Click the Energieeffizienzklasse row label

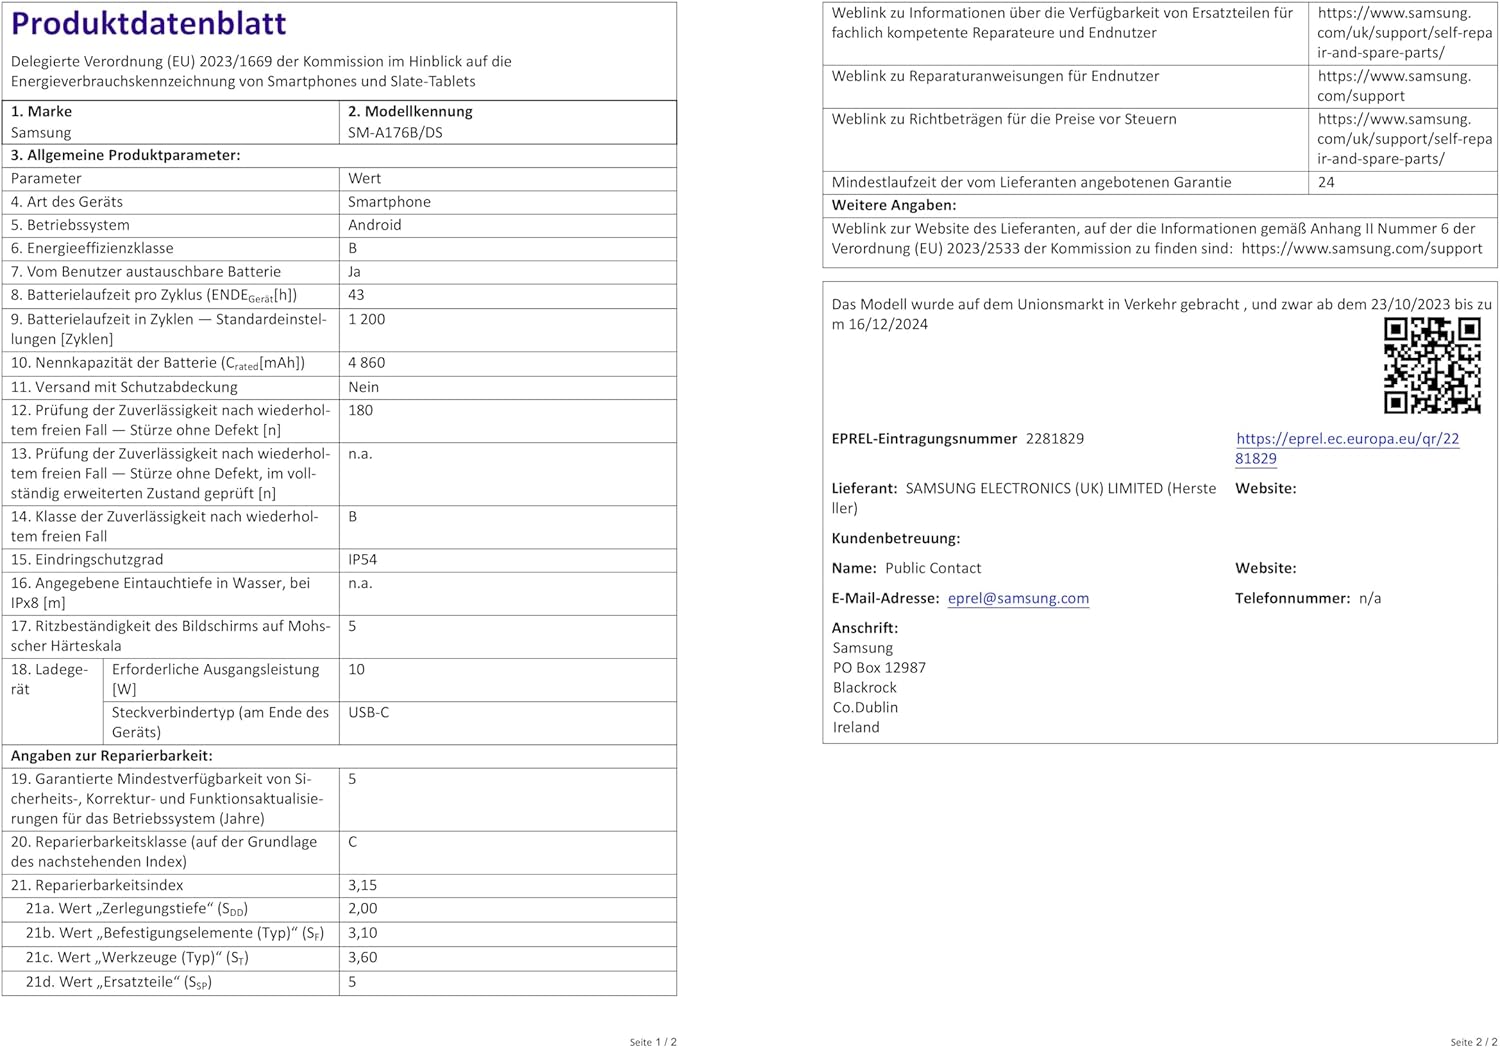92,248
